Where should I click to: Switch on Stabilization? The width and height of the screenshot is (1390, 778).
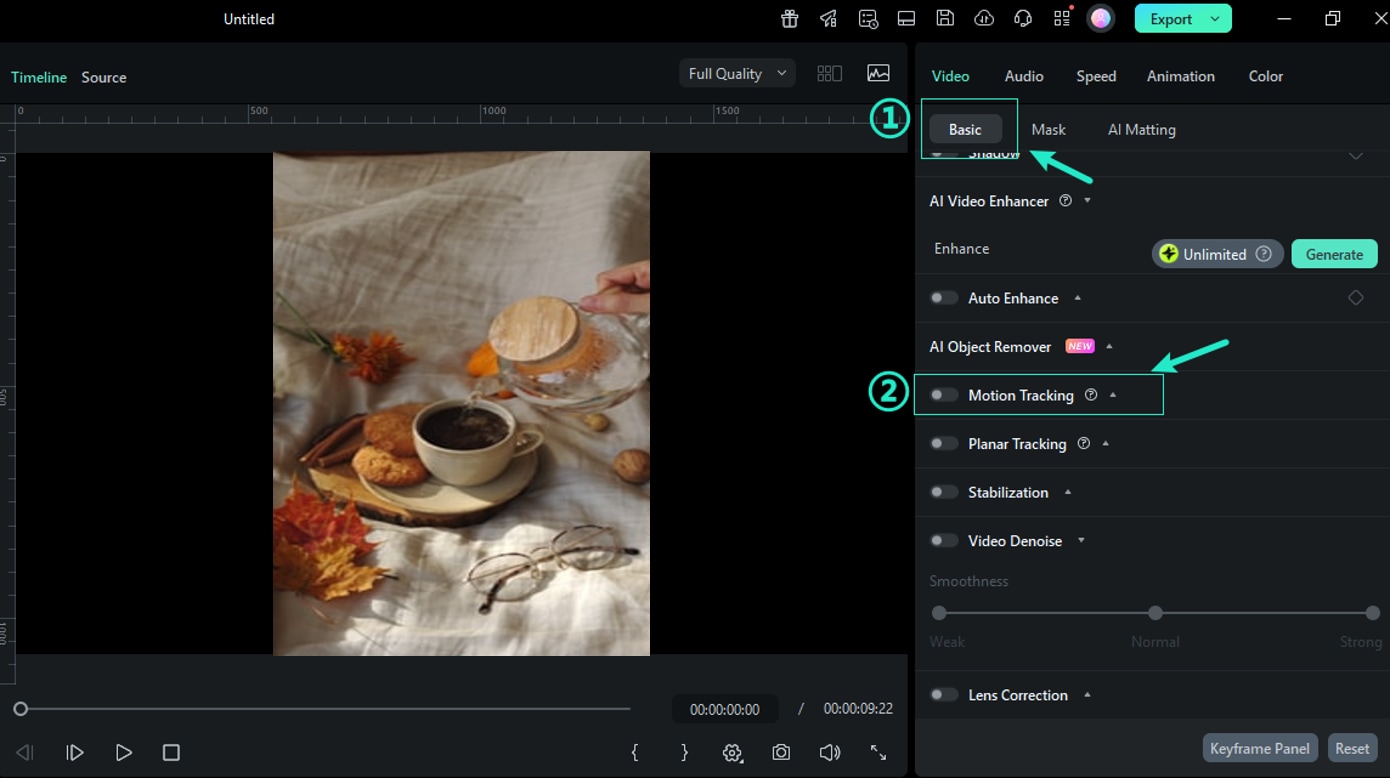pyautogui.click(x=944, y=492)
